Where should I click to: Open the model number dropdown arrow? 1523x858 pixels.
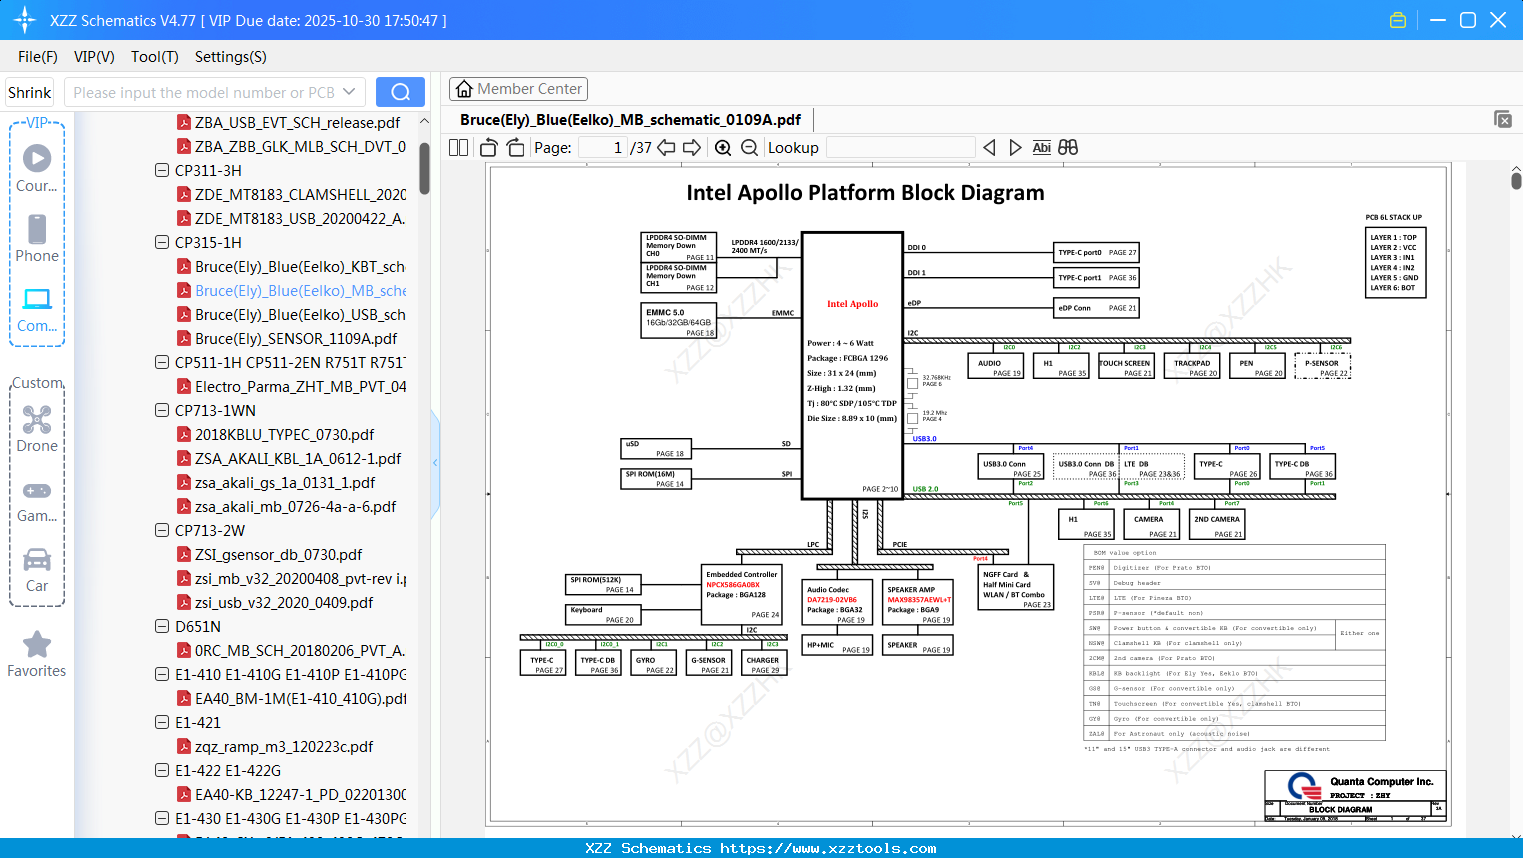coord(349,92)
